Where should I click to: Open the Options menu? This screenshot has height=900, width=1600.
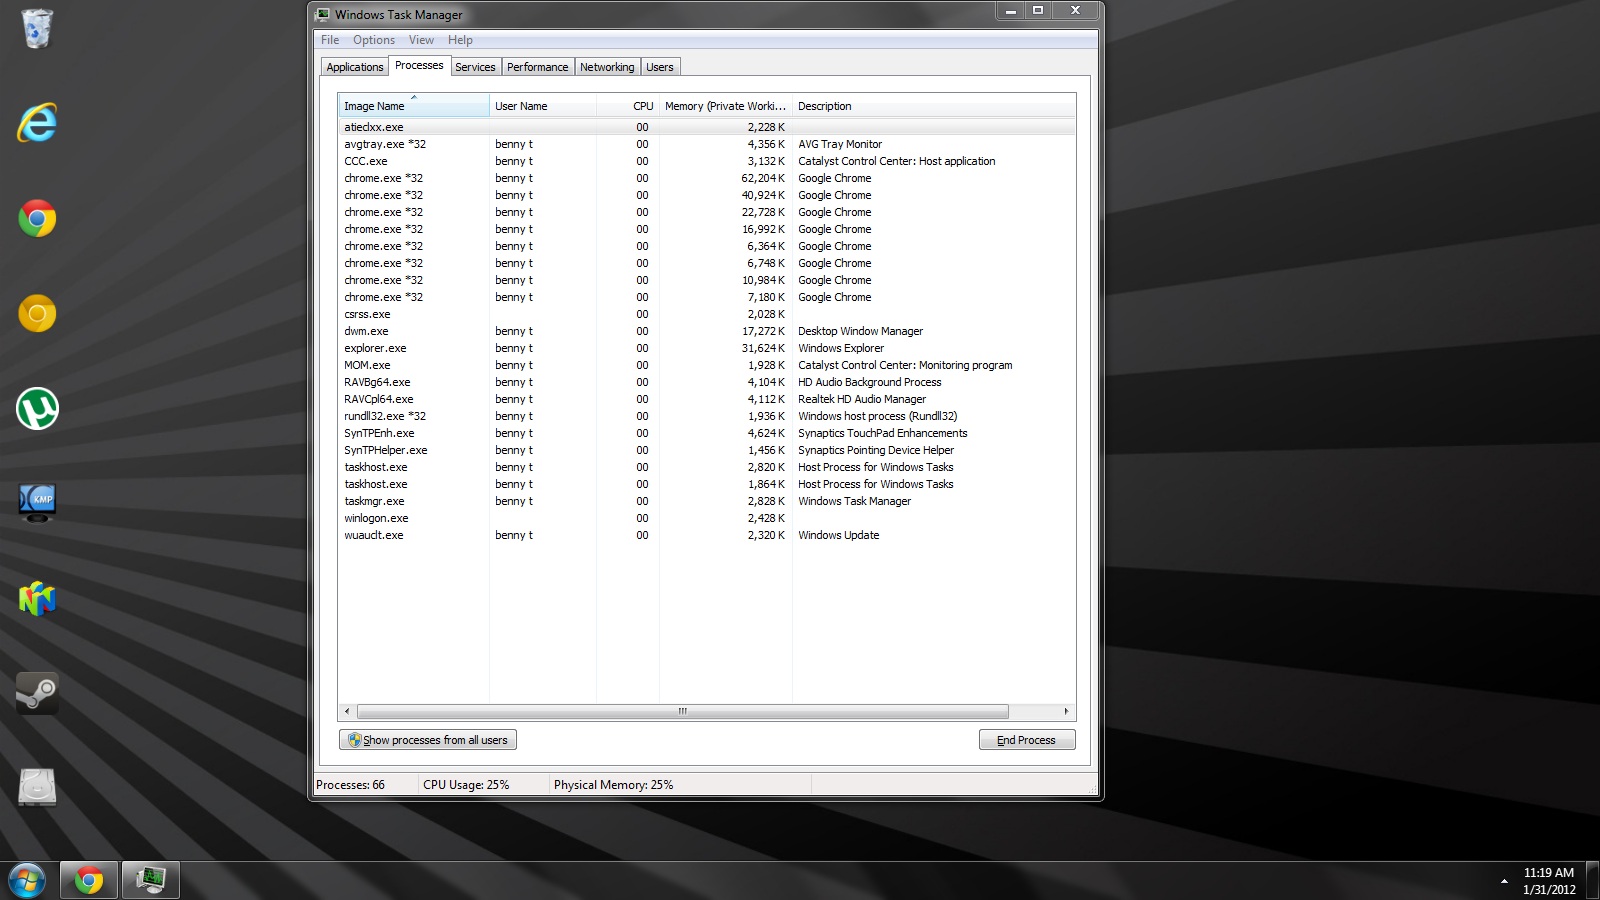374,40
